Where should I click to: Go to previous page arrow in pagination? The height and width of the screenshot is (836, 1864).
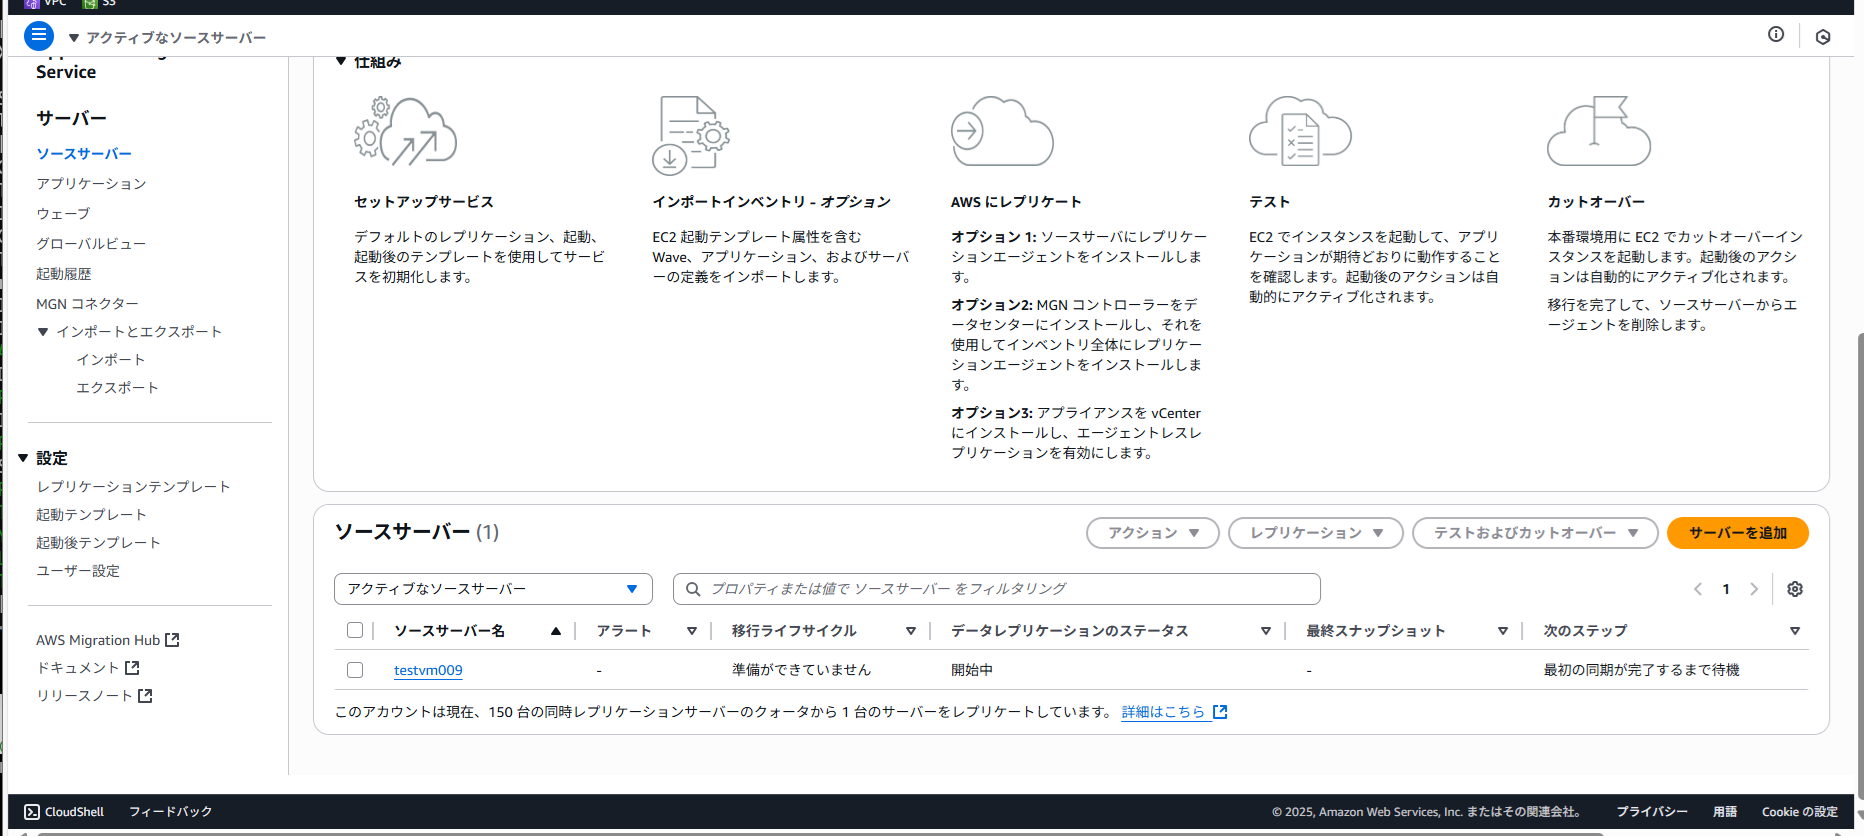click(x=1698, y=589)
